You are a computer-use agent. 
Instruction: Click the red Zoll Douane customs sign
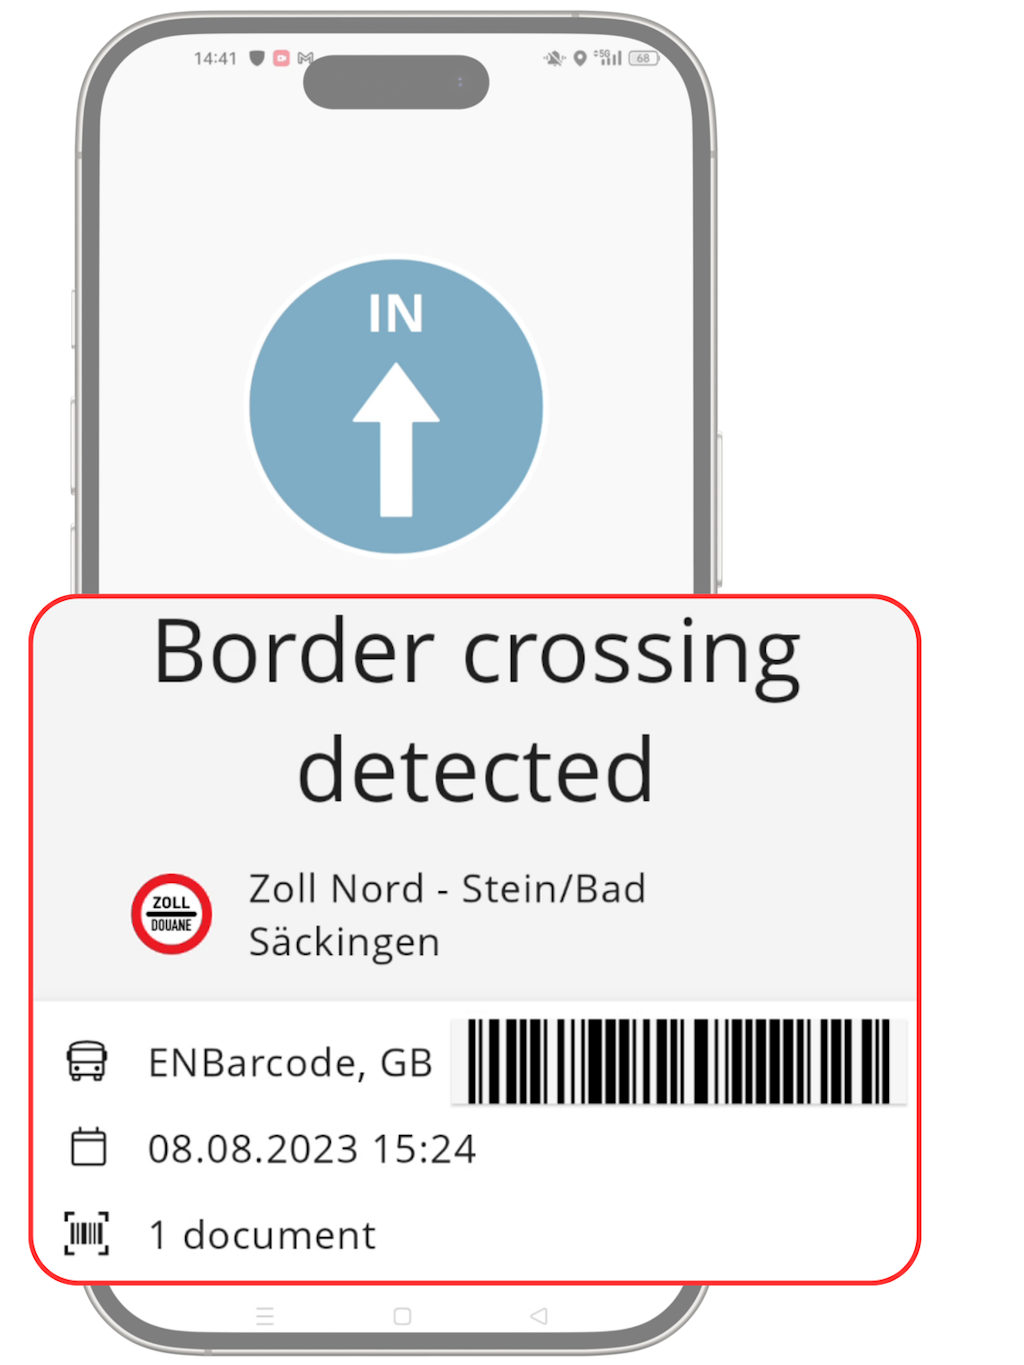[x=171, y=914]
